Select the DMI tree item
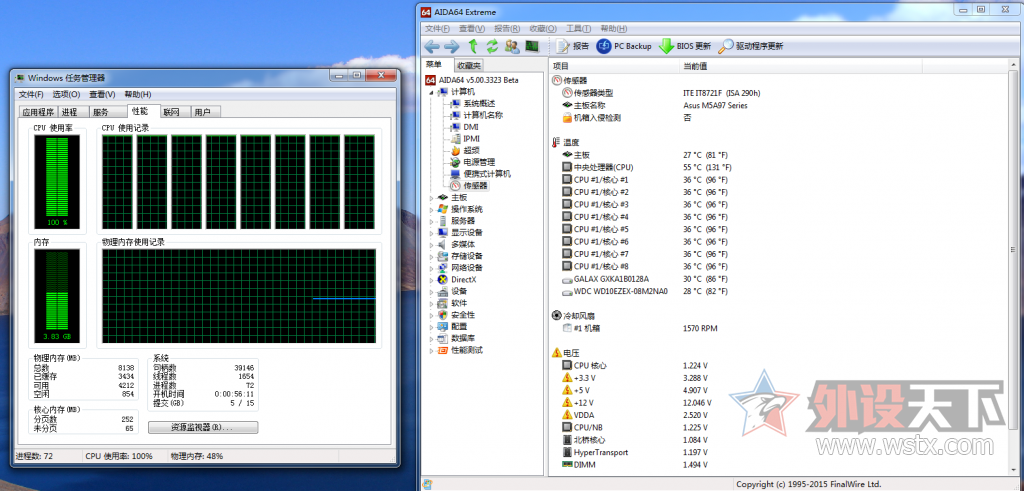 464,127
